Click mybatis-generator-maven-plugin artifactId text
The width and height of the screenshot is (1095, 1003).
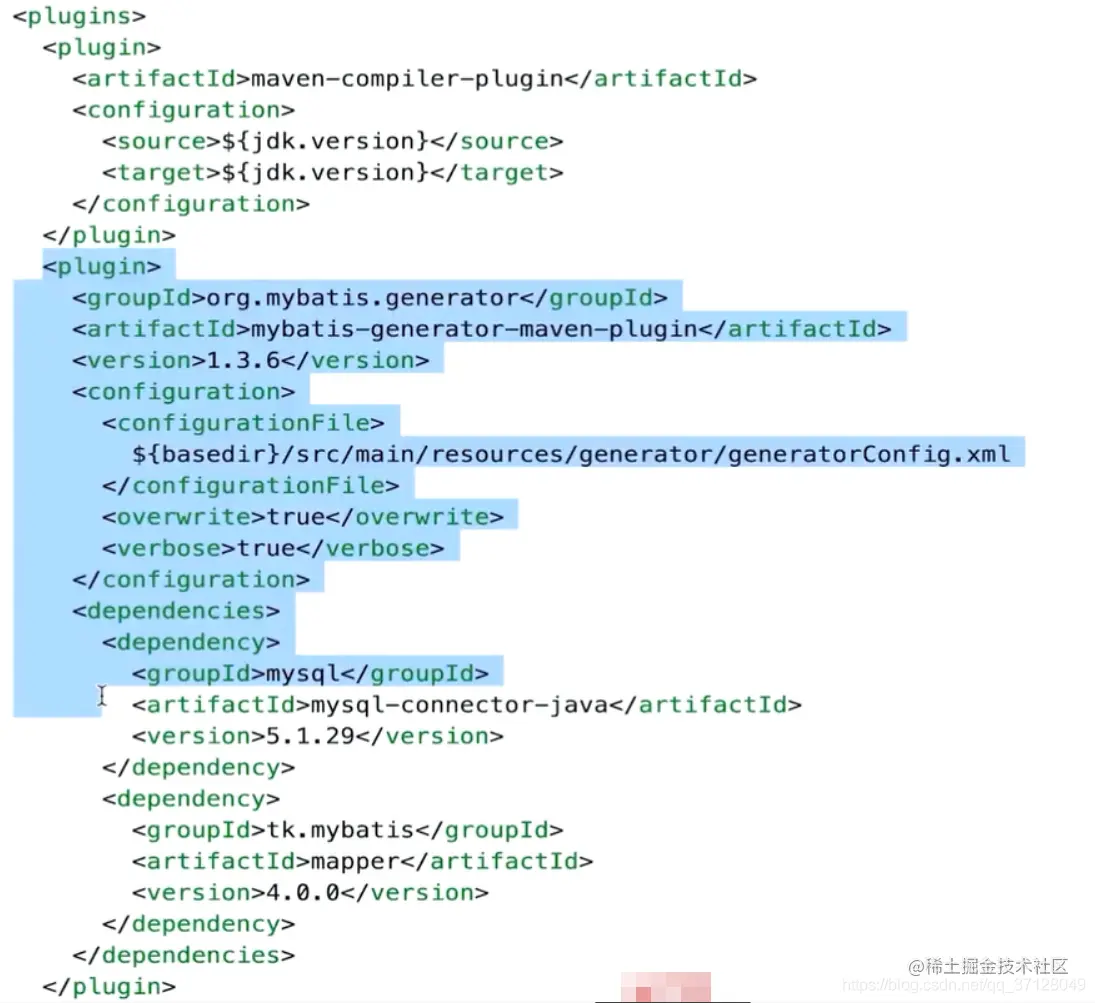474,329
